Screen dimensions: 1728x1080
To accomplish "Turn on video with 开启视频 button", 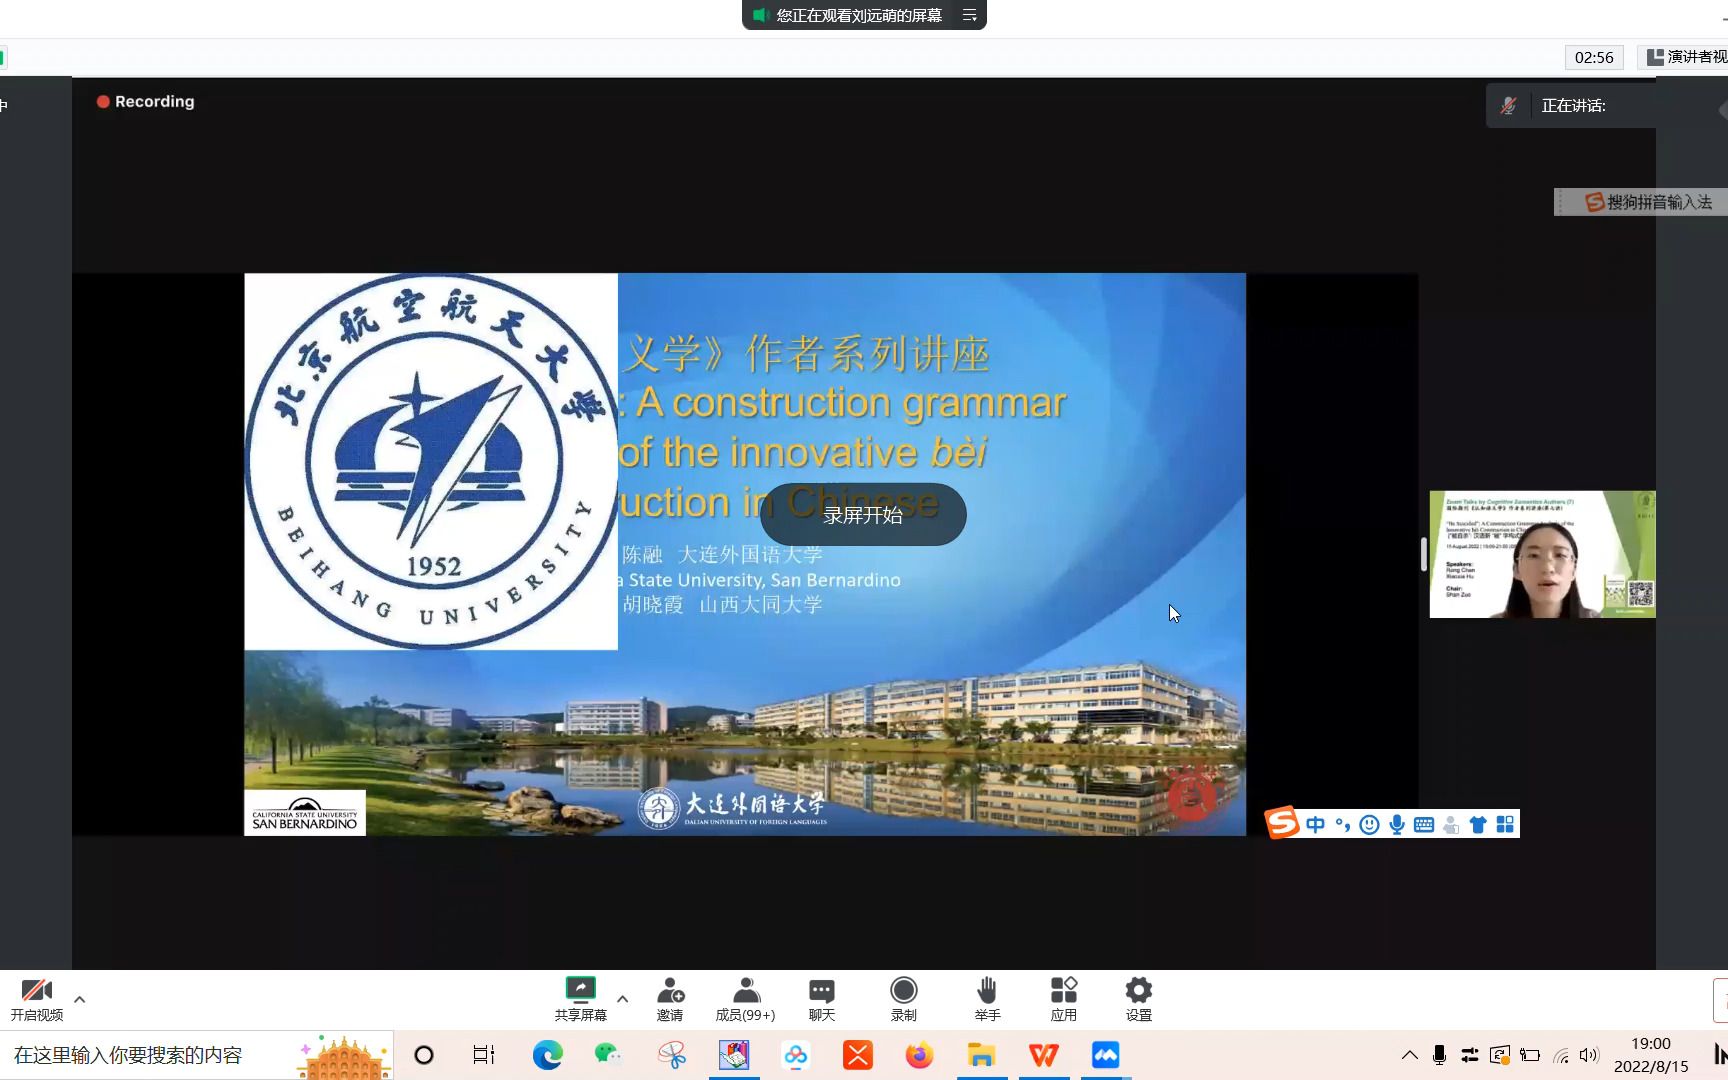I will tap(37, 999).
